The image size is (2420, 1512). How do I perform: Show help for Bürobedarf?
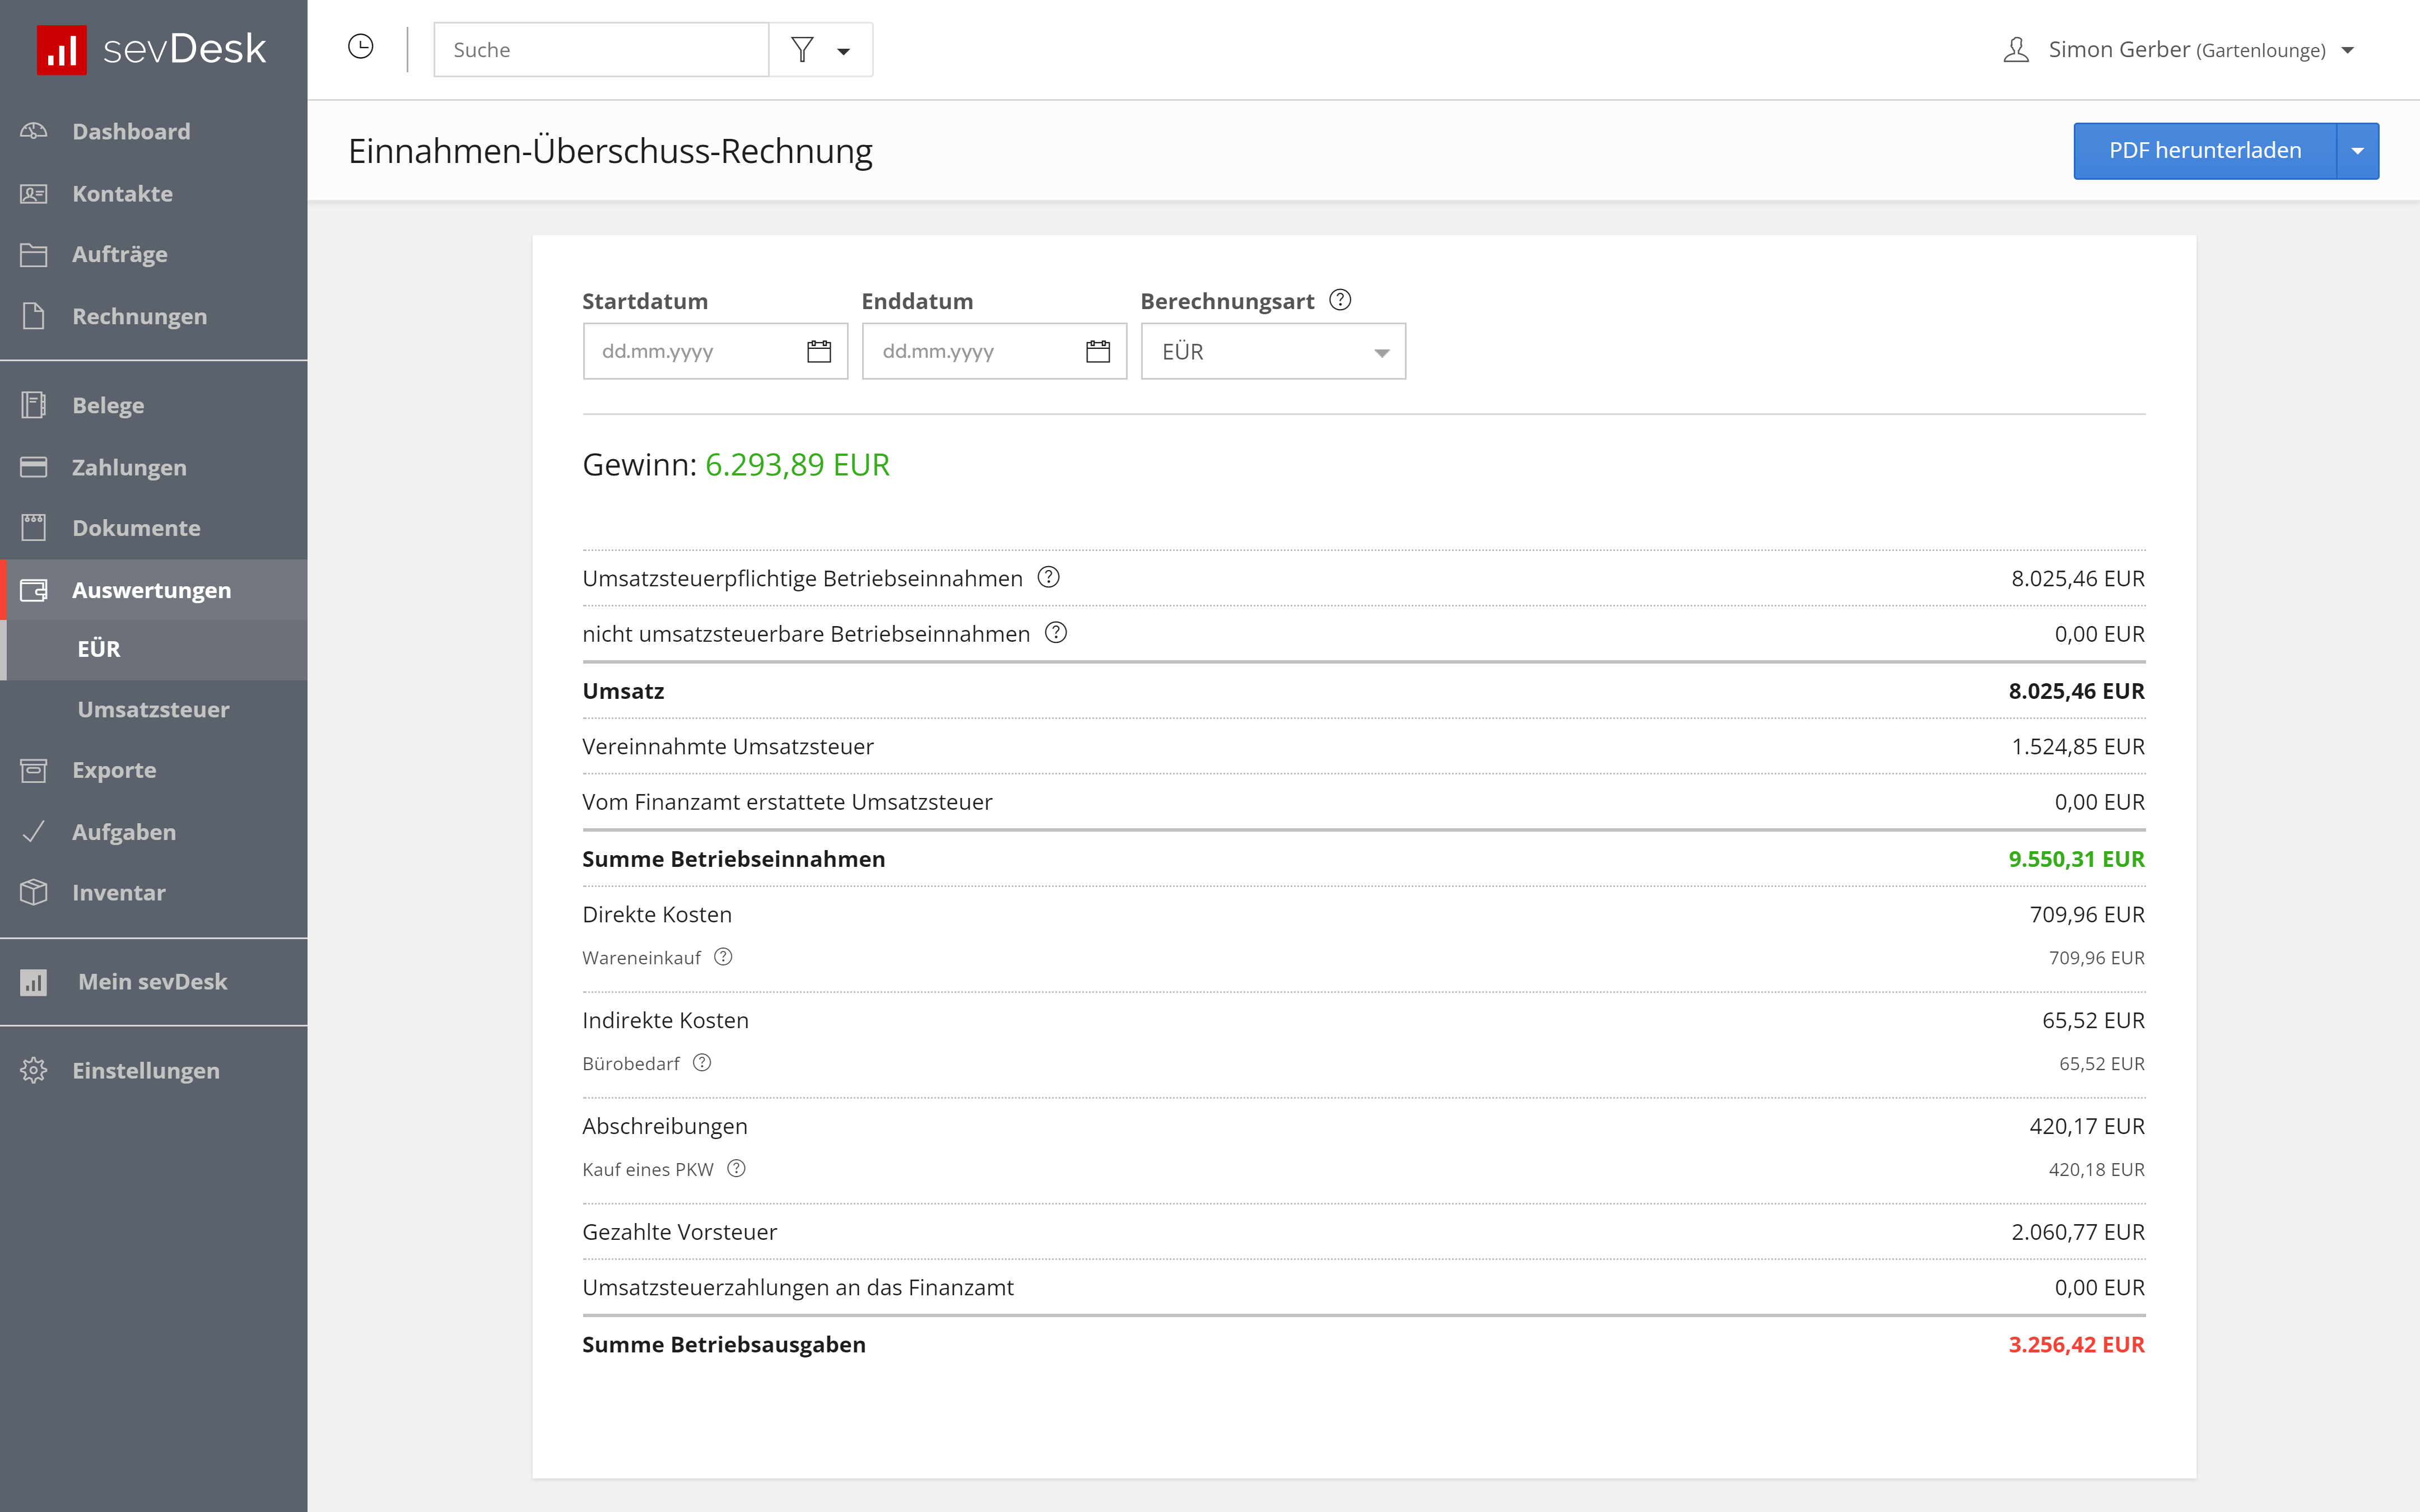click(702, 1062)
